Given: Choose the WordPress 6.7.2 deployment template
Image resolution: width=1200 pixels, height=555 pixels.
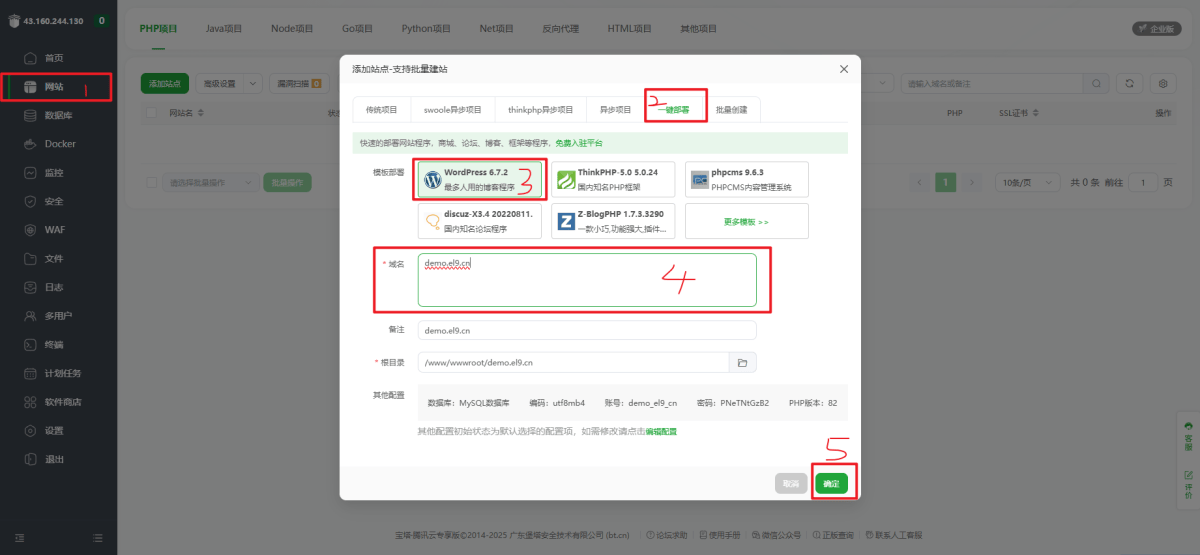Looking at the screenshot, I should pos(480,180).
